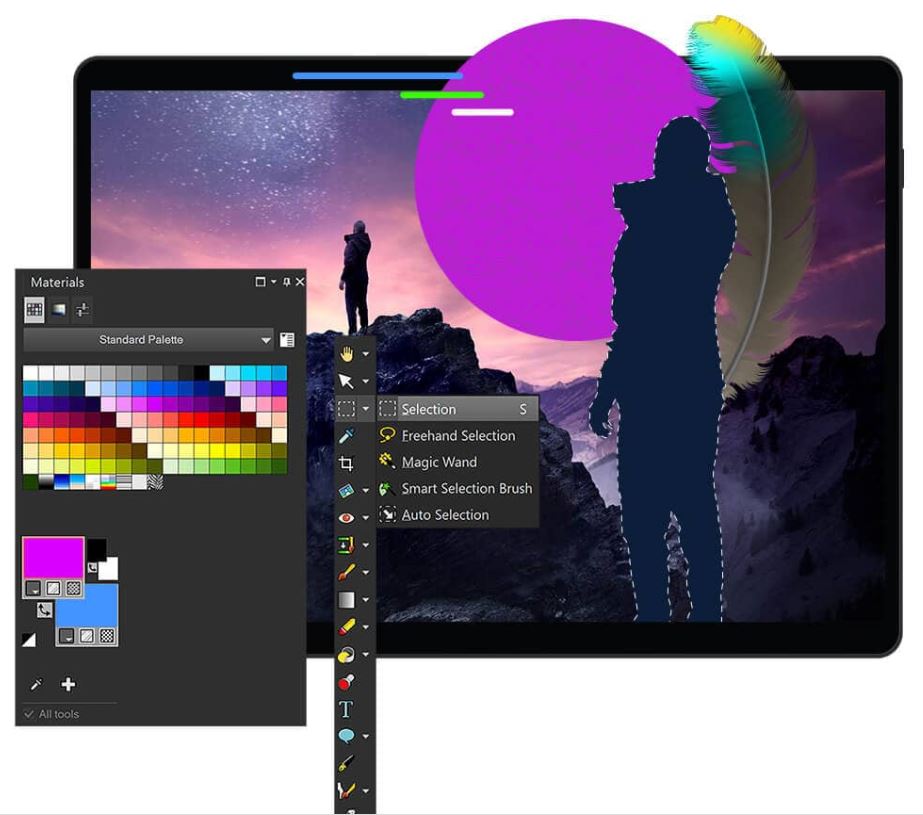
Task: Click the add swatch plus button
Action: pos(68,684)
